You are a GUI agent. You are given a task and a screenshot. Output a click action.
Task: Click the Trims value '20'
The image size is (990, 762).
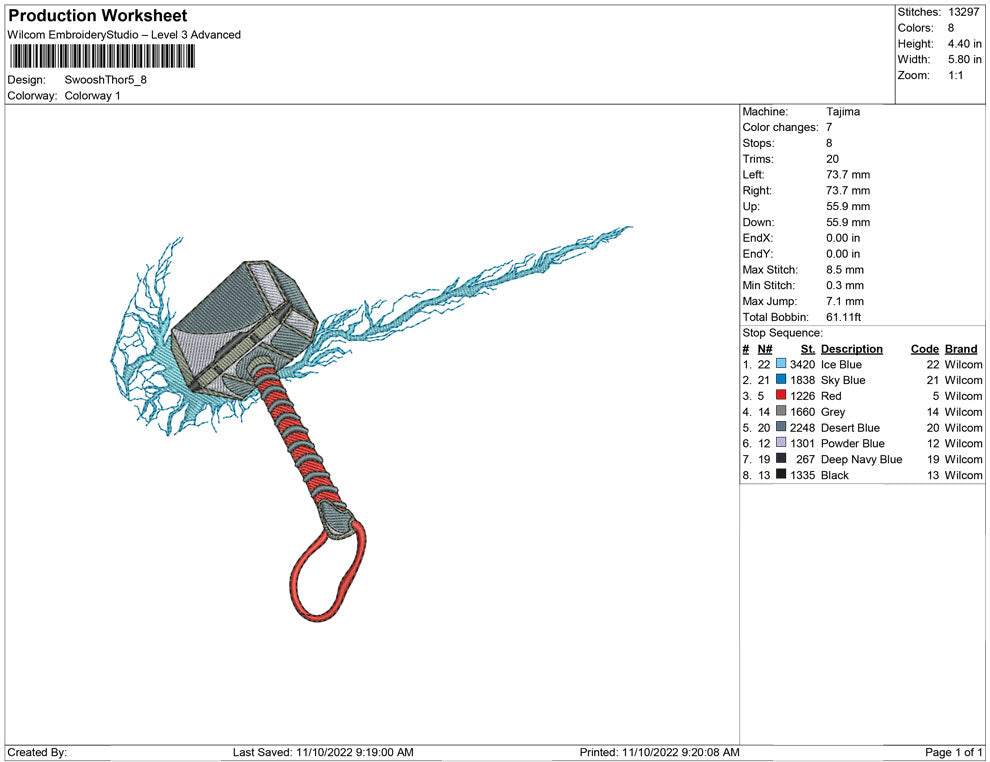coord(832,159)
